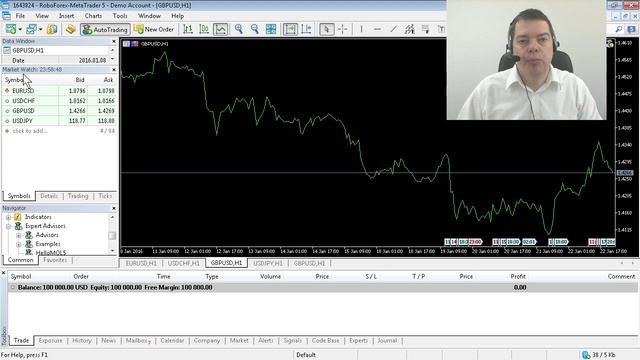The width and height of the screenshot is (640, 360).
Task: Click the Default profile in status bar
Action: coord(306,355)
